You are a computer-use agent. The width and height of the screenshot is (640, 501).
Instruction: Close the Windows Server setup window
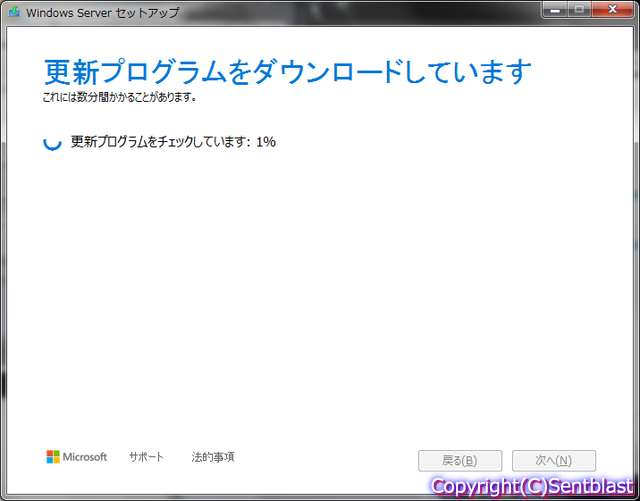[612, 10]
